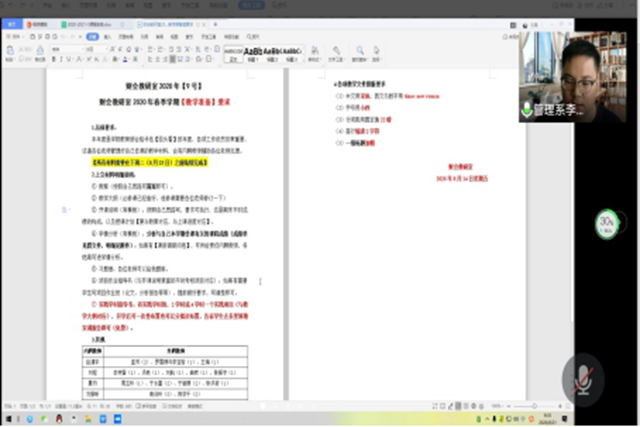
Task: Switch to the Insert ribbon tab
Action: pyautogui.click(x=109, y=35)
